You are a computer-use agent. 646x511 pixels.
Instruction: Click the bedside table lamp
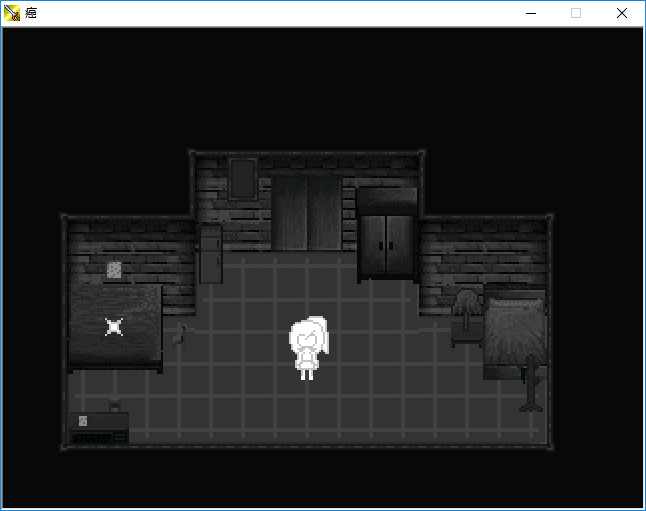click(x=466, y=308)
